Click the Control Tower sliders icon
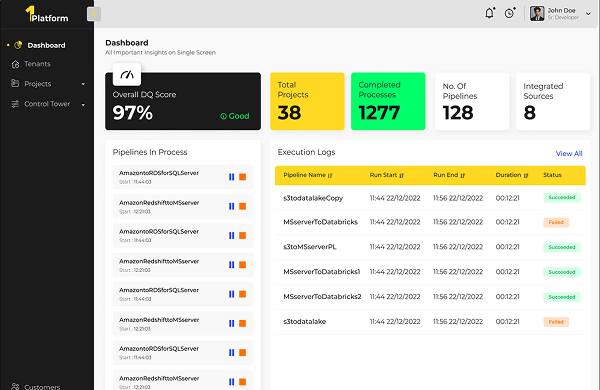 pyautogui.click(x=15, y=104)
